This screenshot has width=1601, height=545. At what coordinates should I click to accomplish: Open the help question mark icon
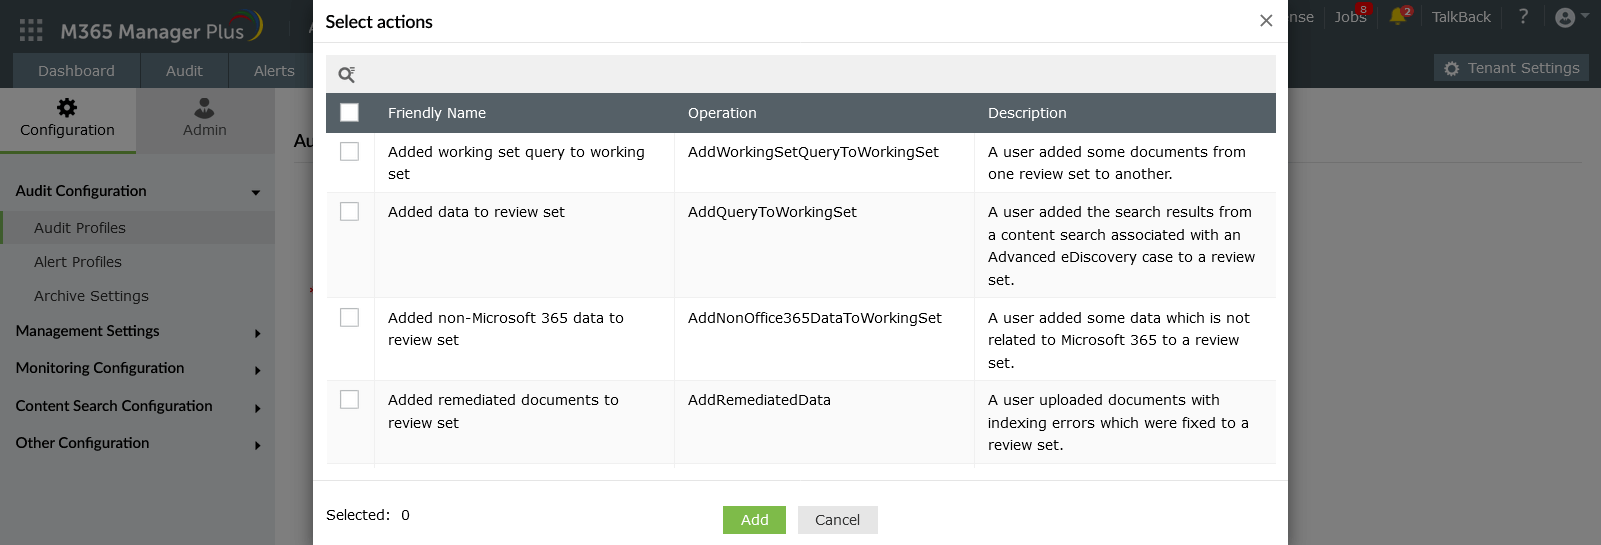click(1523, 17)
